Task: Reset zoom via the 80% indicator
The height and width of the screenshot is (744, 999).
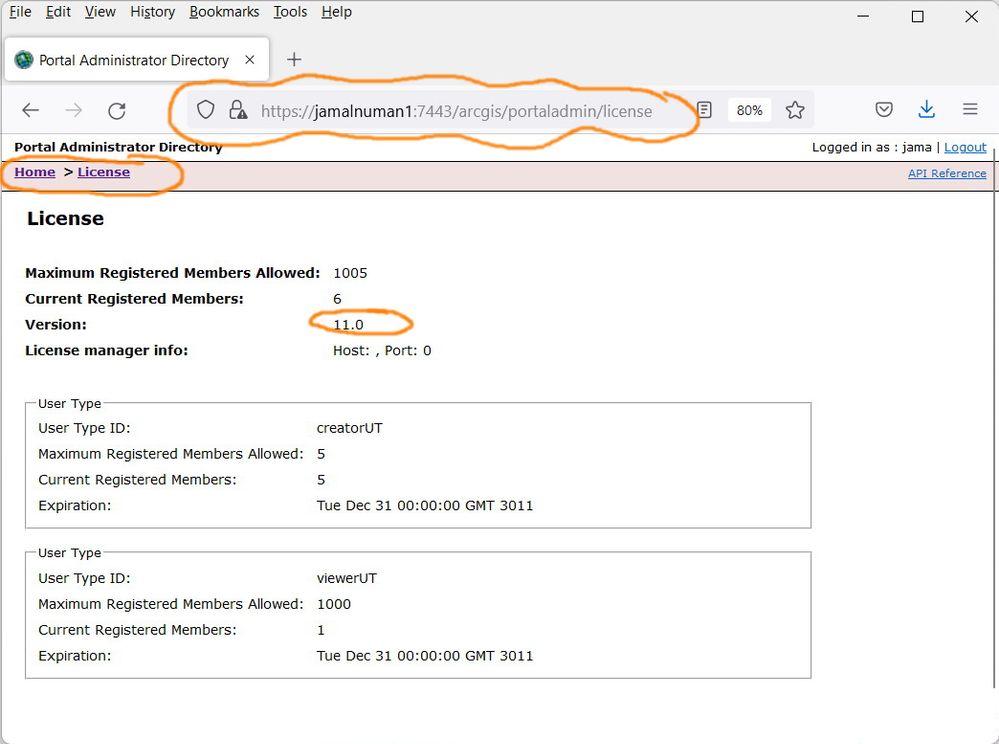Action: coord(749,110)
